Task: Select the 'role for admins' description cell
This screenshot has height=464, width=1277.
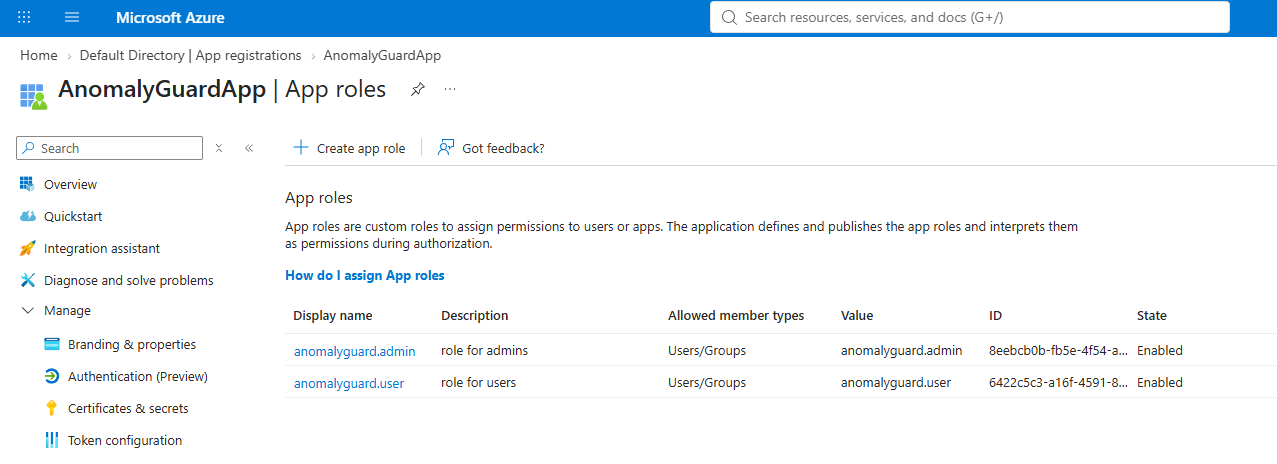Action: (484, 350)
